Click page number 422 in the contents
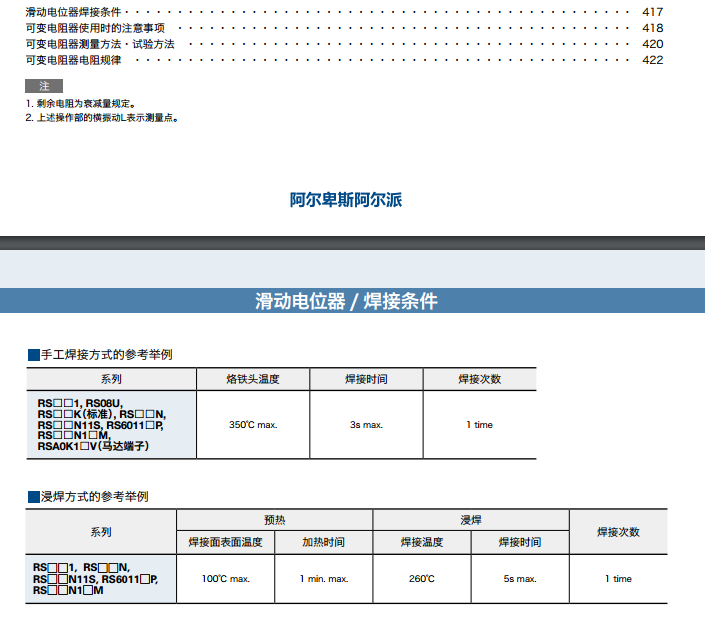This screenshot has height=621, width=705. 652,60
